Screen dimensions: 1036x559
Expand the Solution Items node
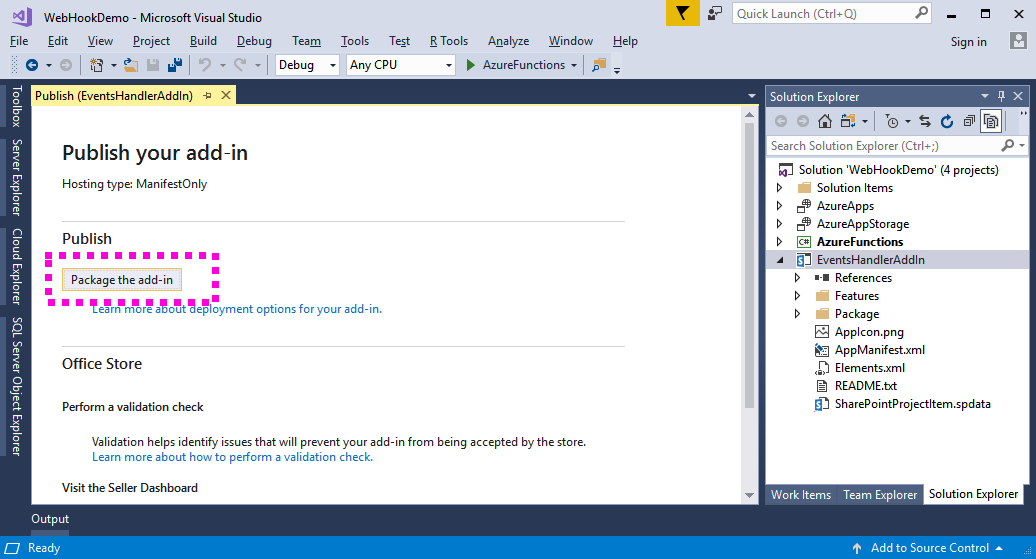coord(780,188)
